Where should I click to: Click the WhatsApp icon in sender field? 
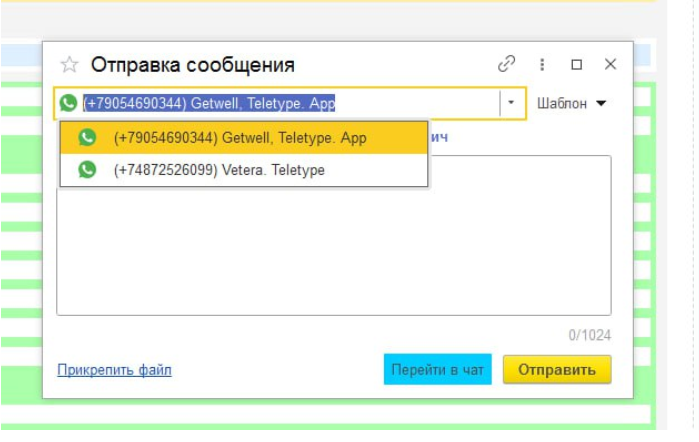pos(68,103)
